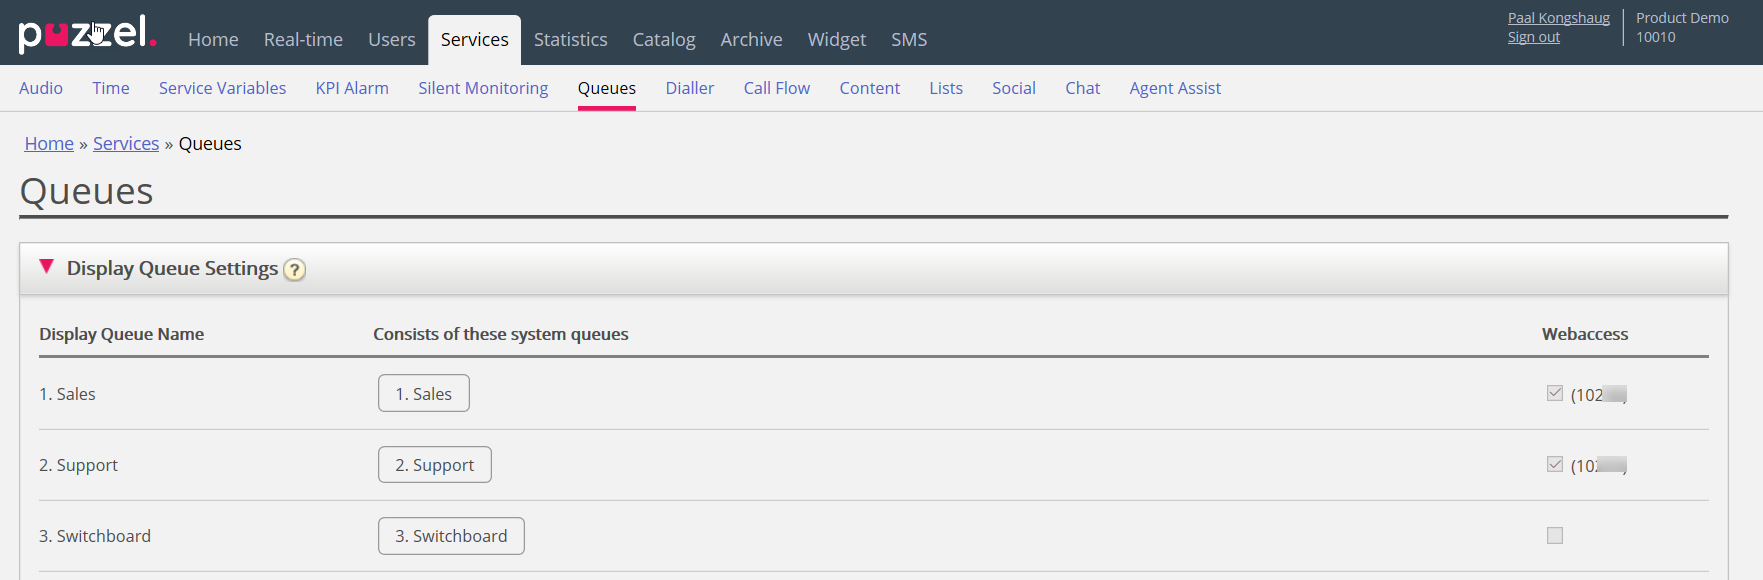Click the '2. Support' system queue button
This screenshot has height=580, width=1763.
pos(434,465)
